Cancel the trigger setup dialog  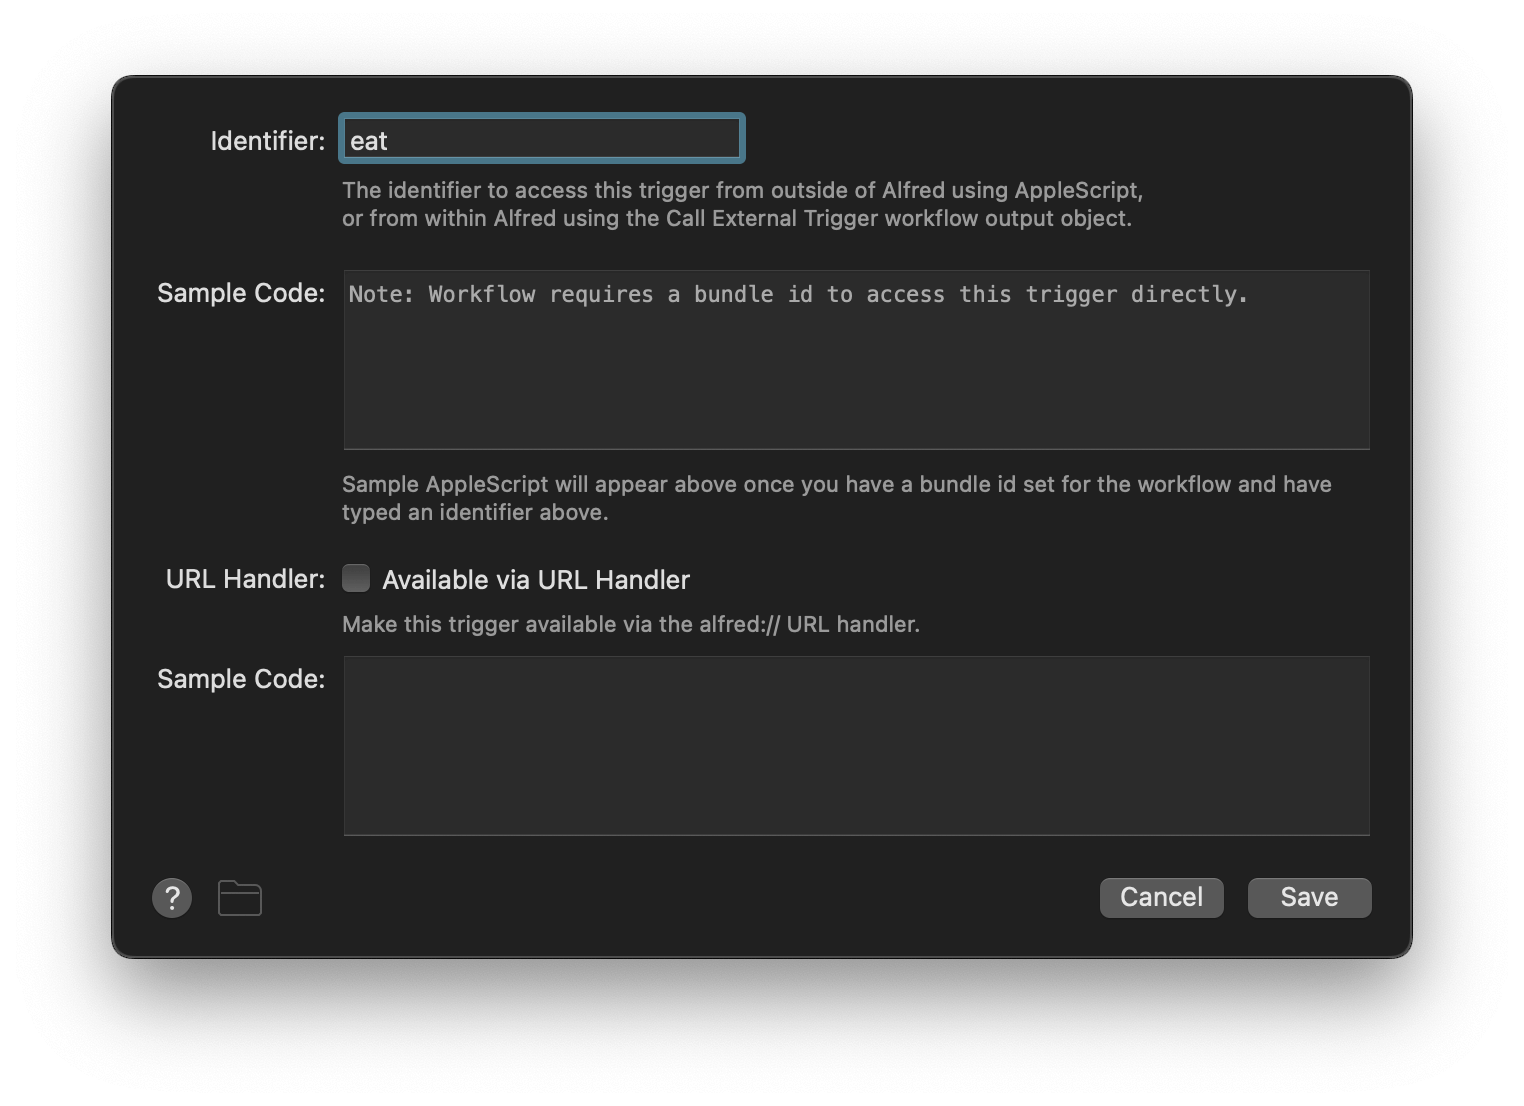click(x=1161, y=897)
